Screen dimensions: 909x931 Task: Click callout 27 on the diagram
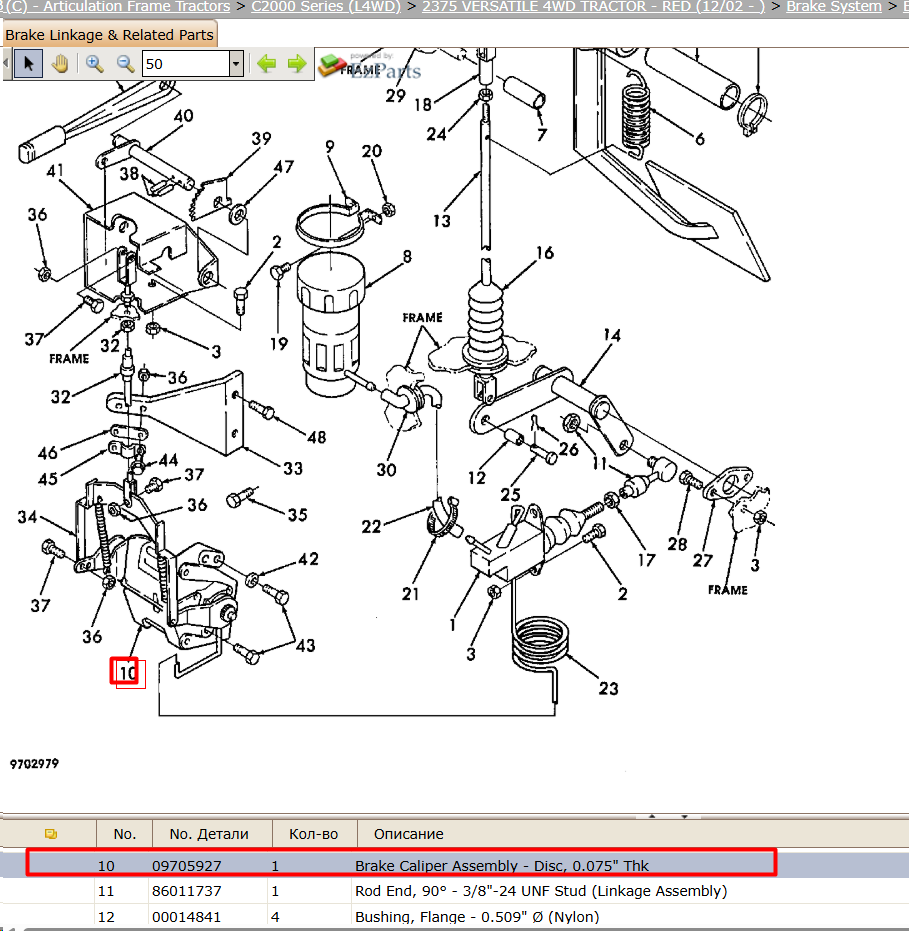point(702,560)
